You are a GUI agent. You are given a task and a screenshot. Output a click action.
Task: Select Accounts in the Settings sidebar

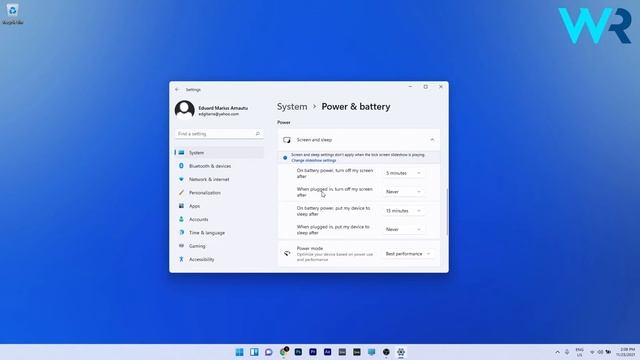coord(219,219)
